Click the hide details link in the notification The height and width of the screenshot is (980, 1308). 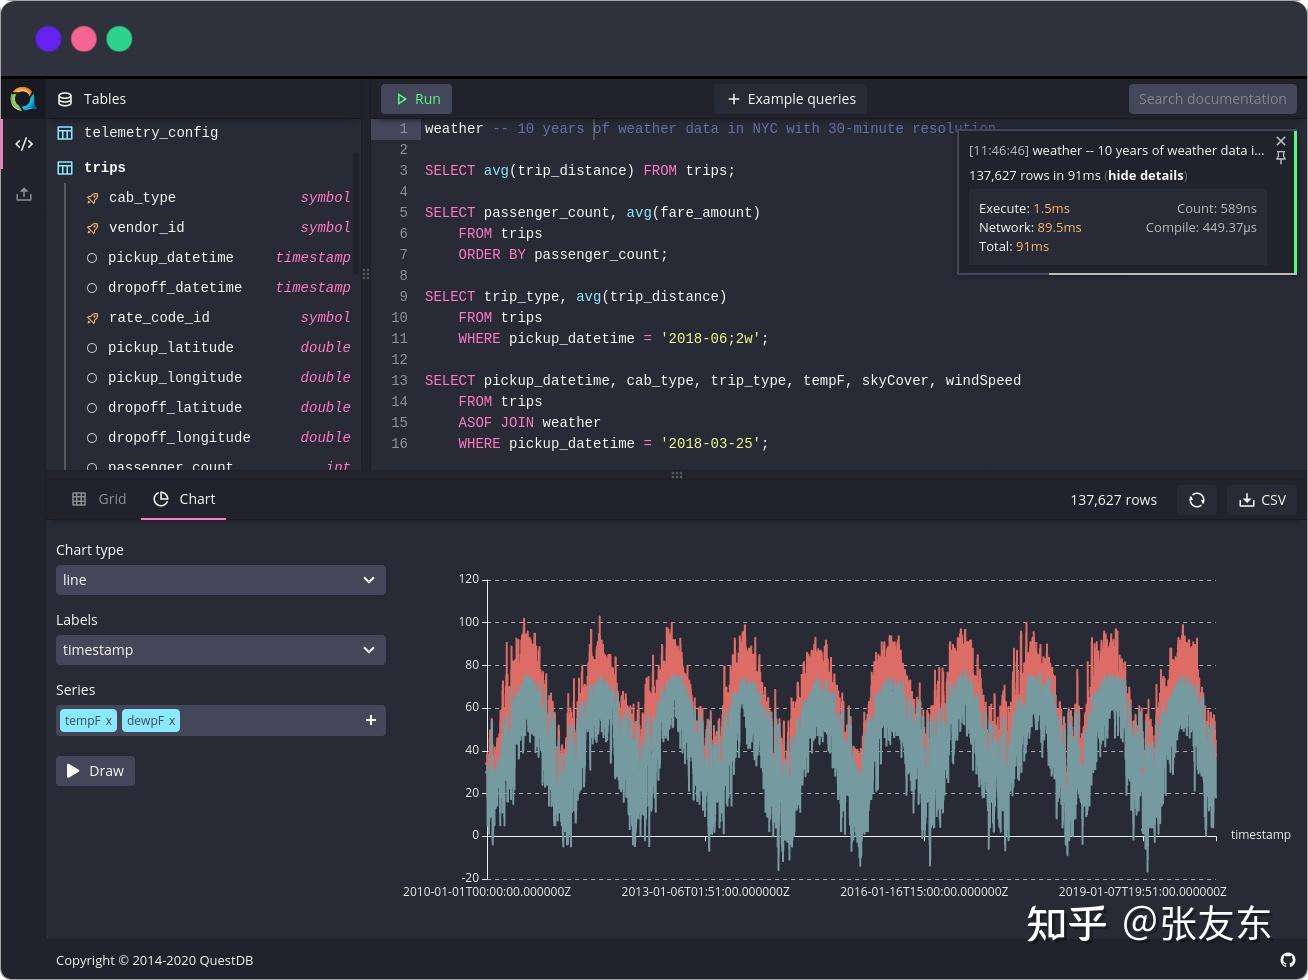pos(1145,175)
